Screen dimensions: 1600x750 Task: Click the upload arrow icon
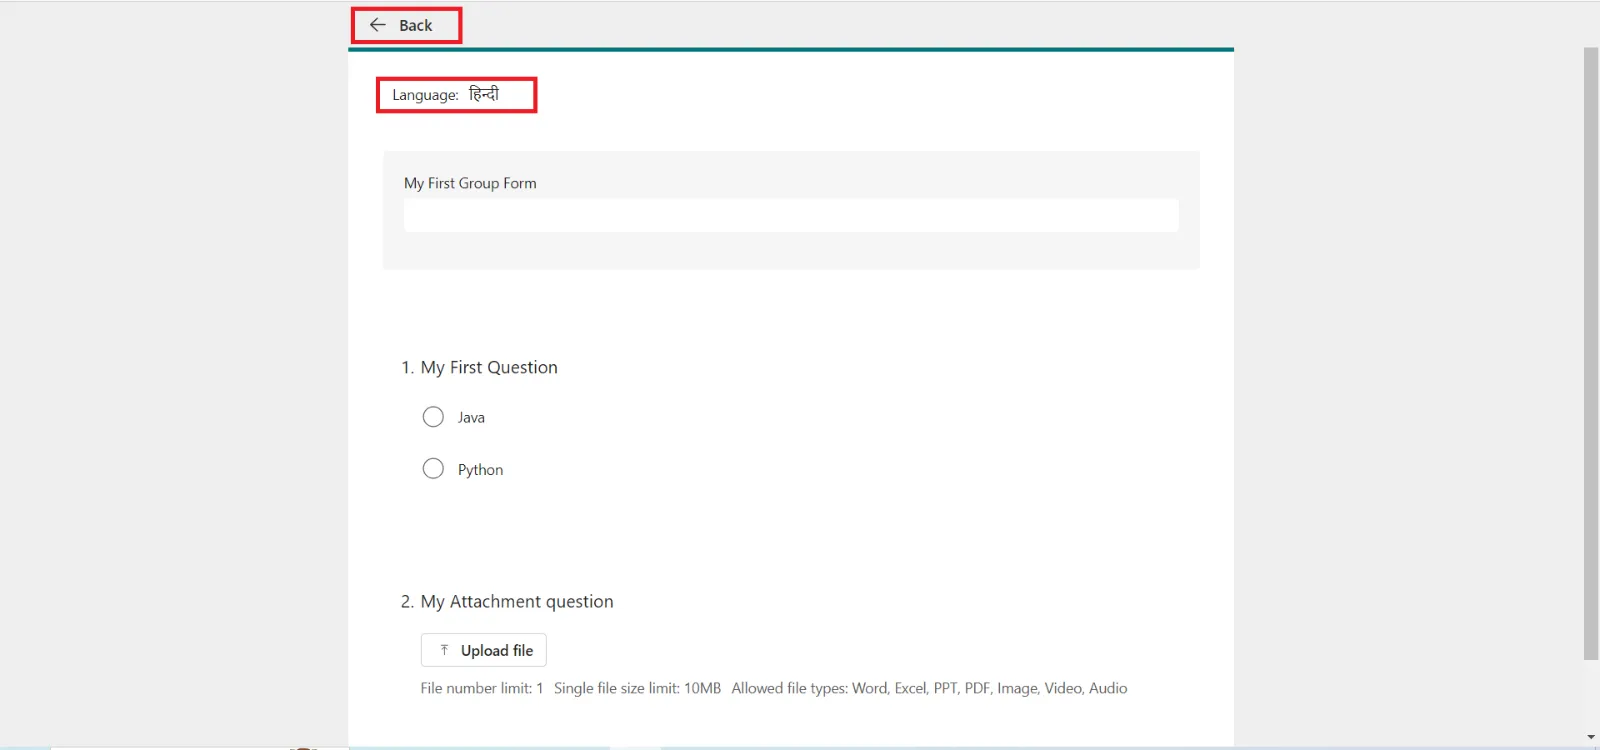coord(445,650)
